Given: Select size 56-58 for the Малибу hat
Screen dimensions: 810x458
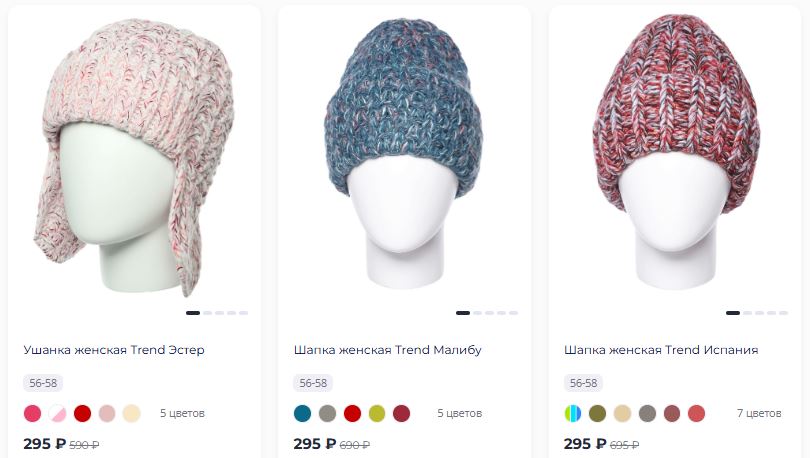Looking at the screenshot, I should [x=313, y=383].
